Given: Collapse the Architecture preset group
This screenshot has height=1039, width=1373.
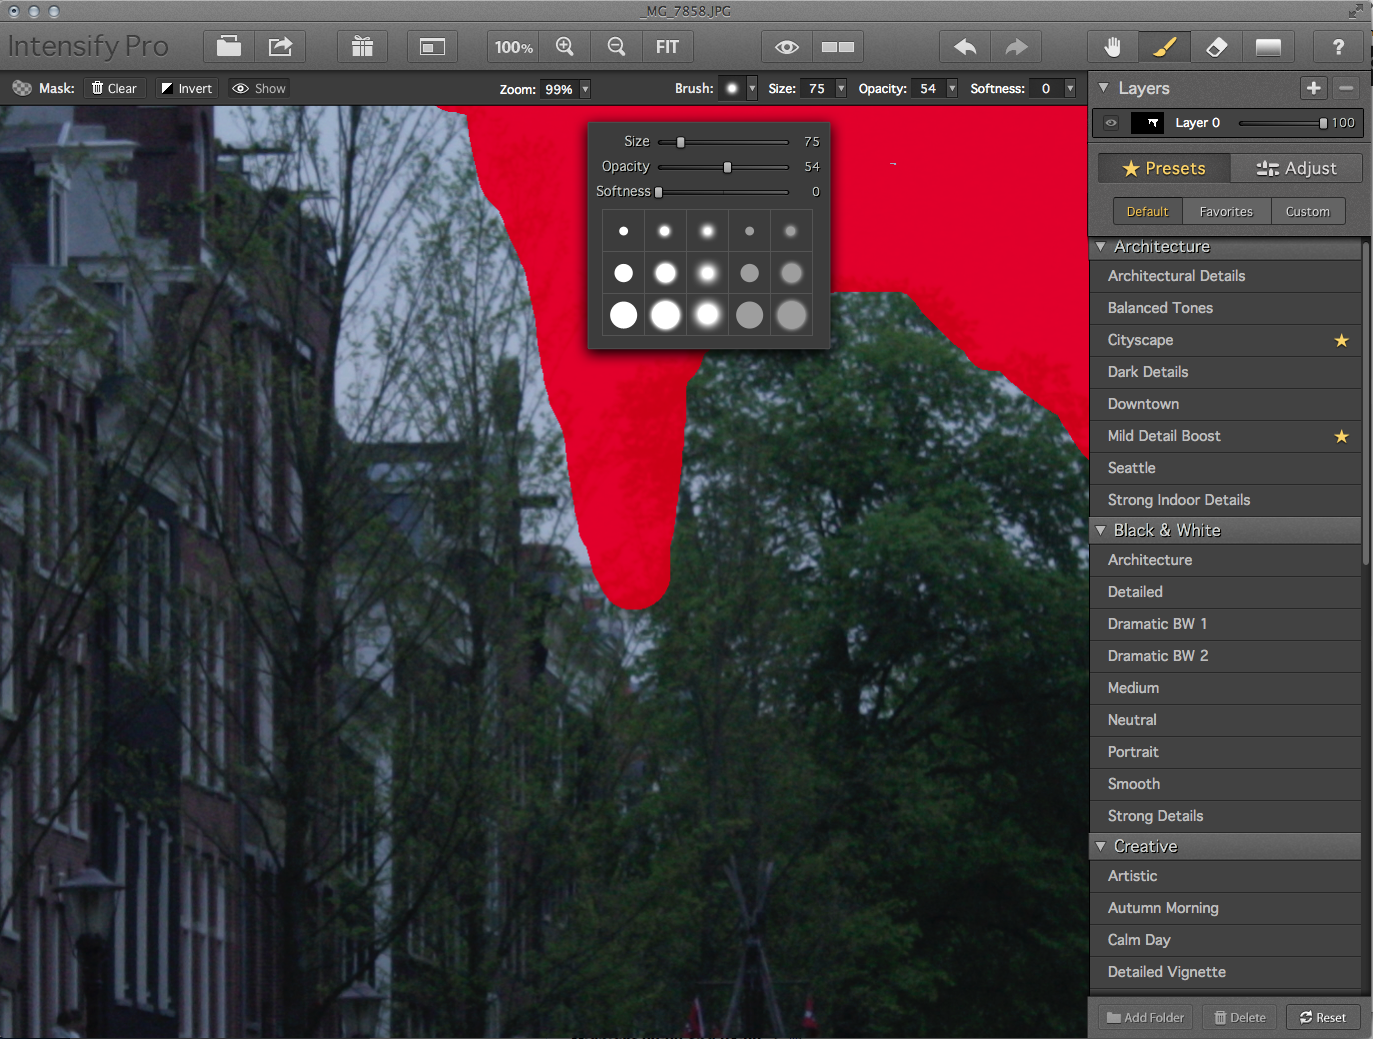Looking at the screenshot, I should [1101, 247].
